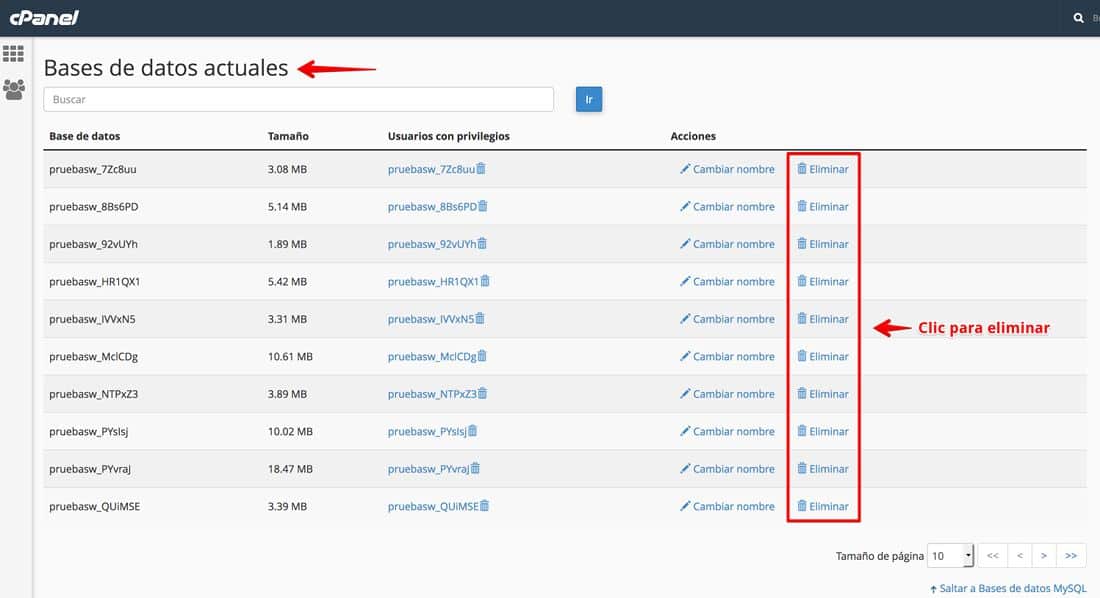Rename database pruebasw_7Zc8uu via Cambiar nombre
1100x598 pixels.
coord(727,168)
